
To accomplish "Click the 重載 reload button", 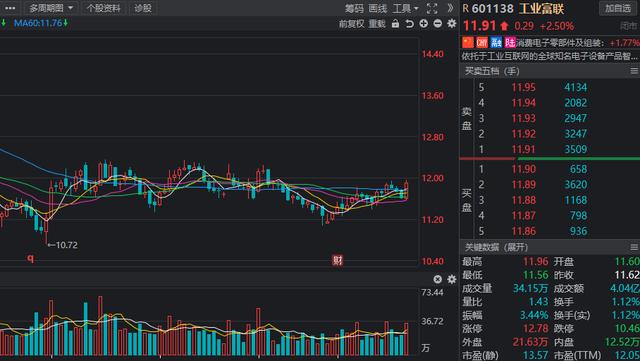I will pos(377,24).
